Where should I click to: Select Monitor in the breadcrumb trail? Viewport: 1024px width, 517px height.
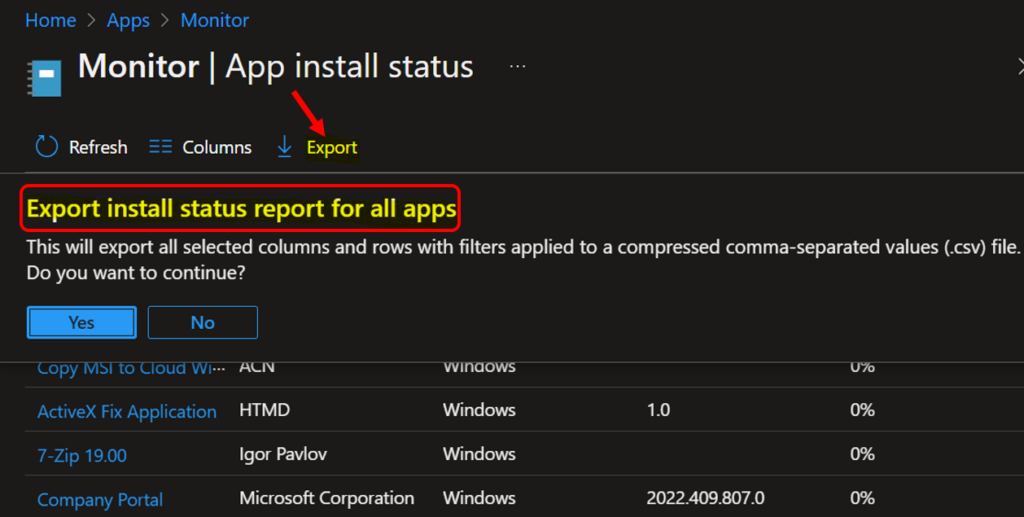click(215, 20)
